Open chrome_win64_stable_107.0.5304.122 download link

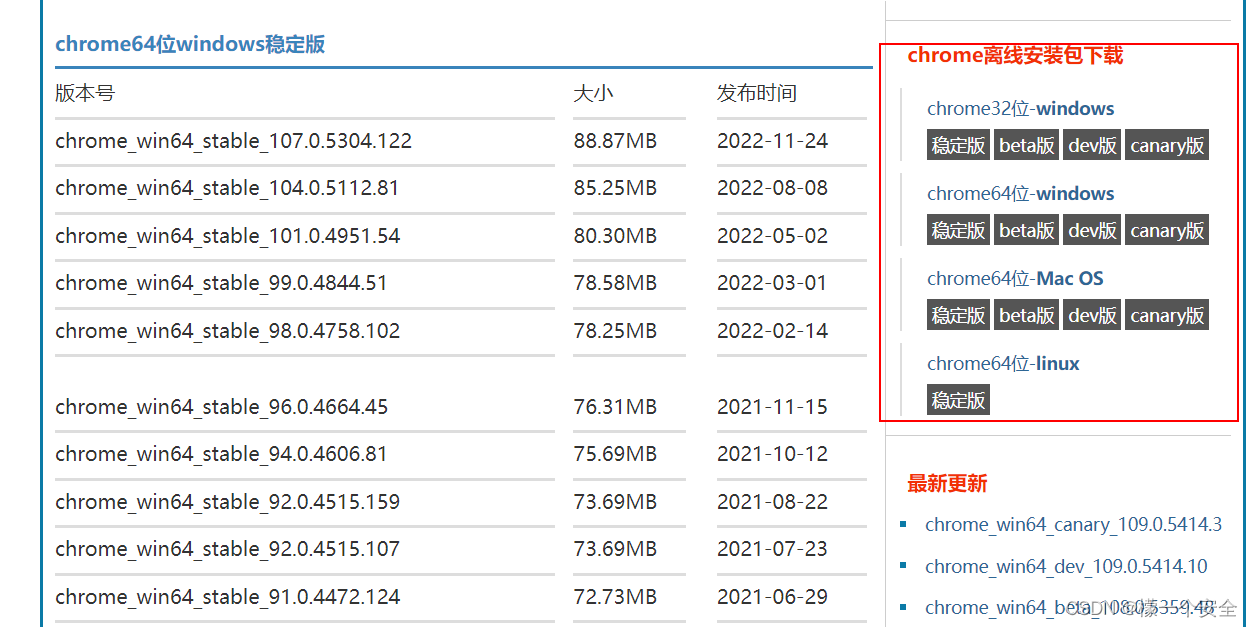[233, 141]
